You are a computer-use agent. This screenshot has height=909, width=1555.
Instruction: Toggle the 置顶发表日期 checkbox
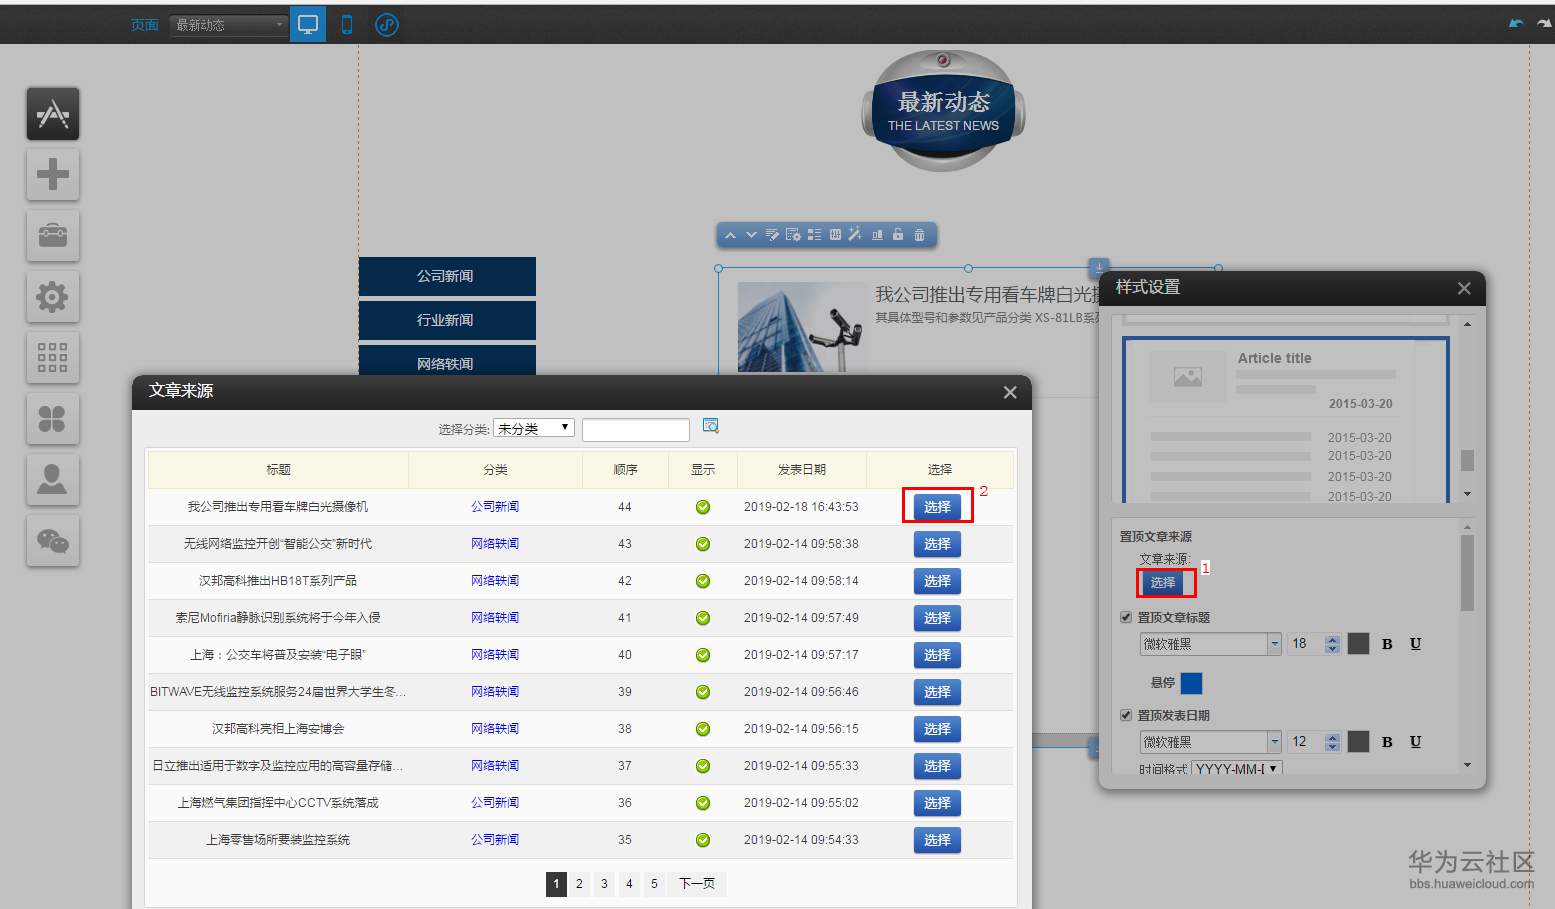[x=1126, y=715]
